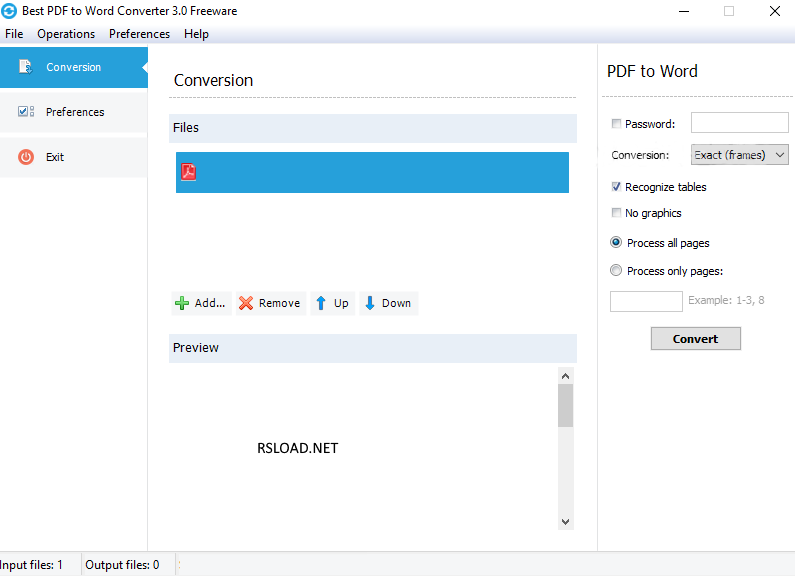Click the red X Remove icon
Image resolution: width=795 pixels, height=576 pixels.
coord(246,303)
